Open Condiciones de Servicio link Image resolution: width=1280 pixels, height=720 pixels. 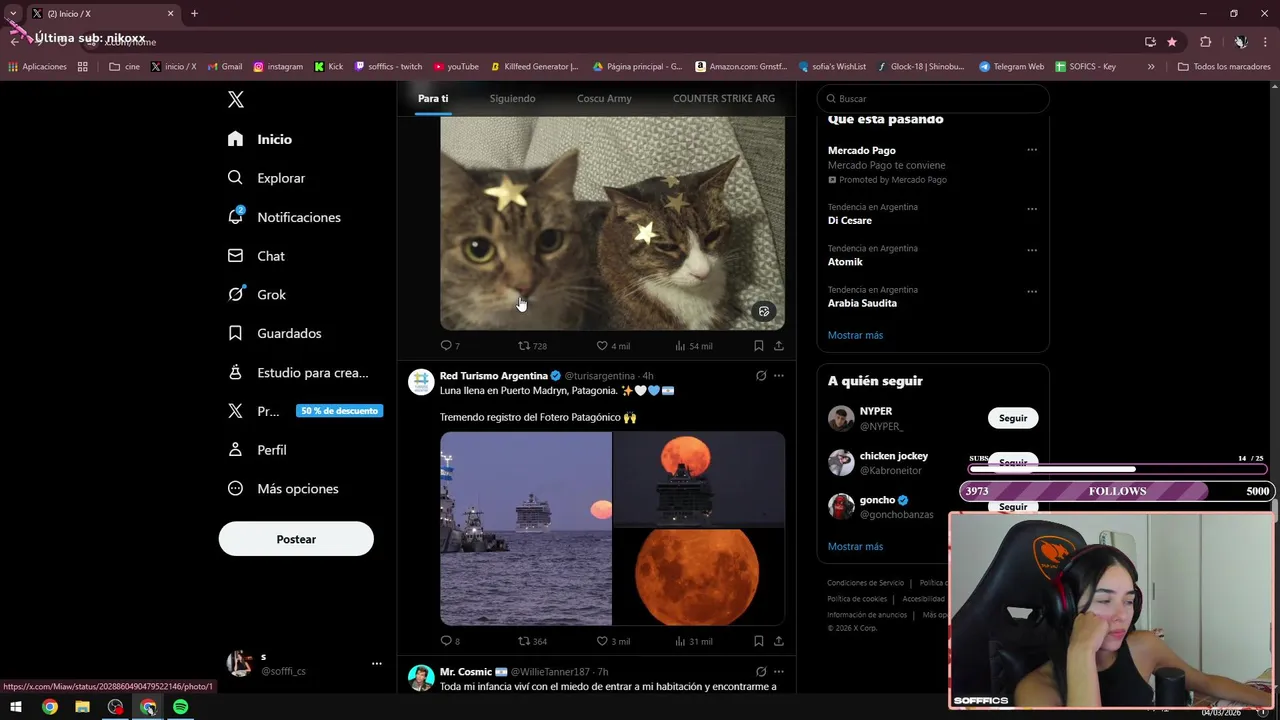(x=865, y=583)
